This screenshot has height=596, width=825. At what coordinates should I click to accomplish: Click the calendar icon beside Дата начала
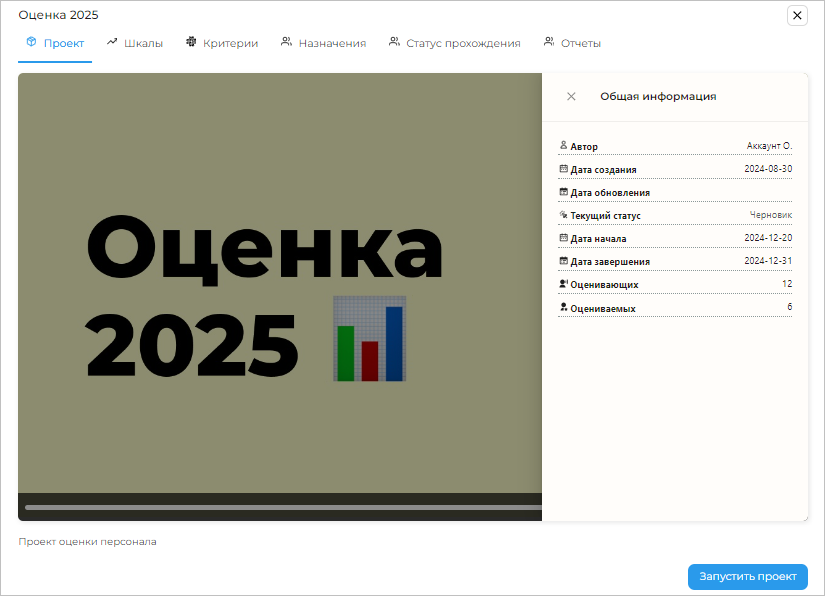(x=563, y=238)
